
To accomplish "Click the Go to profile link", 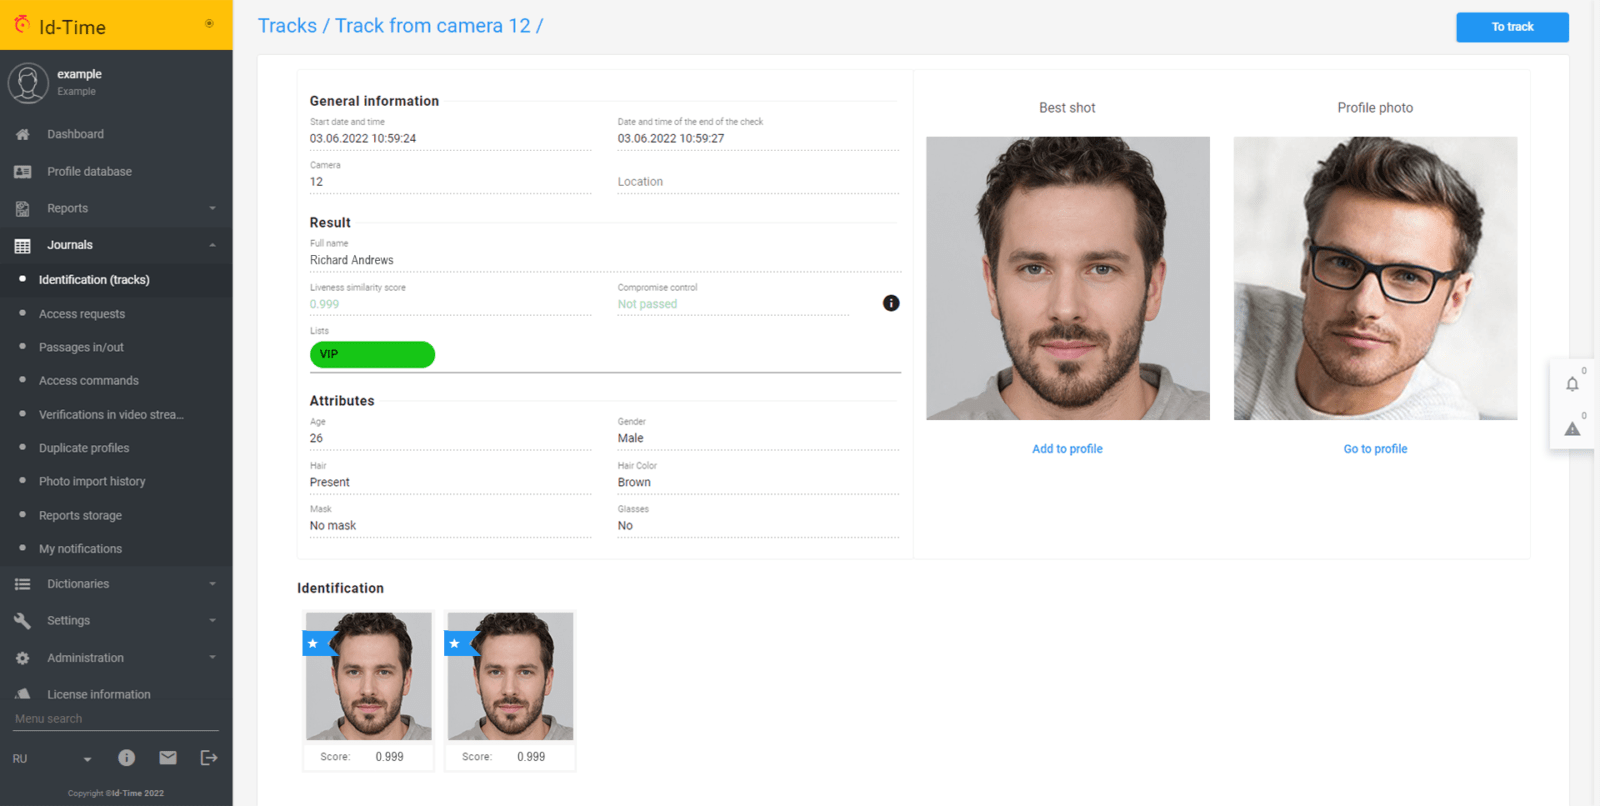I will 1375,449.
